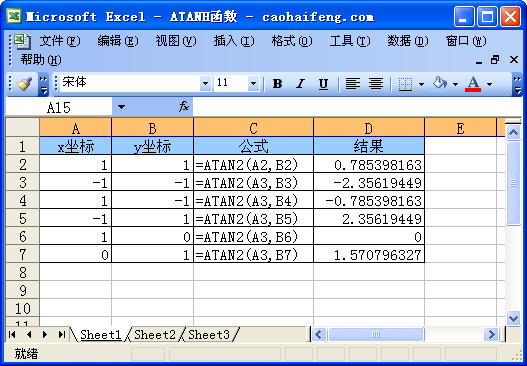The image size is (527, 366).
Task: Click in the formula bar
Action: [357, 107]
